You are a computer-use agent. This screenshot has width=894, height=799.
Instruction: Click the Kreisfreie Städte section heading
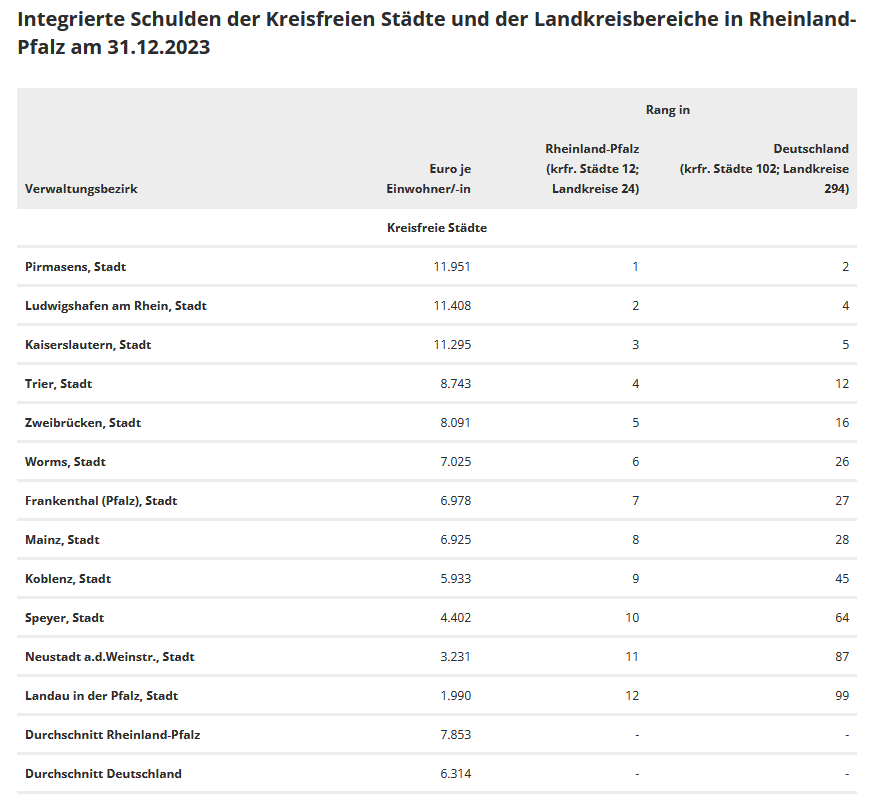point(436,228)
